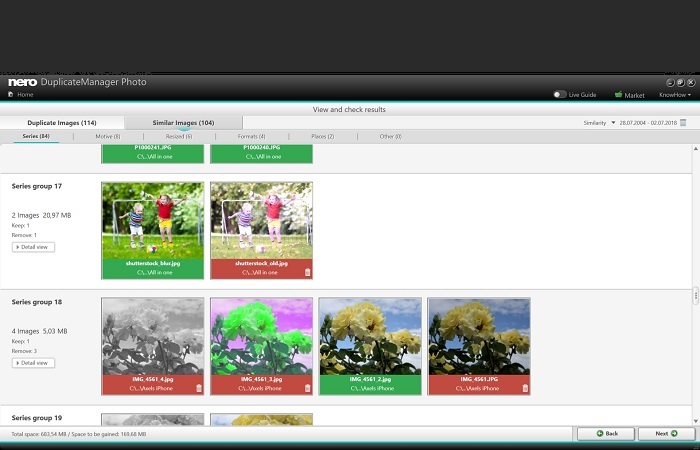Click trash icon on shutterstock_old.jpg
Screen dimensions: 700x450
coord(306,272)
